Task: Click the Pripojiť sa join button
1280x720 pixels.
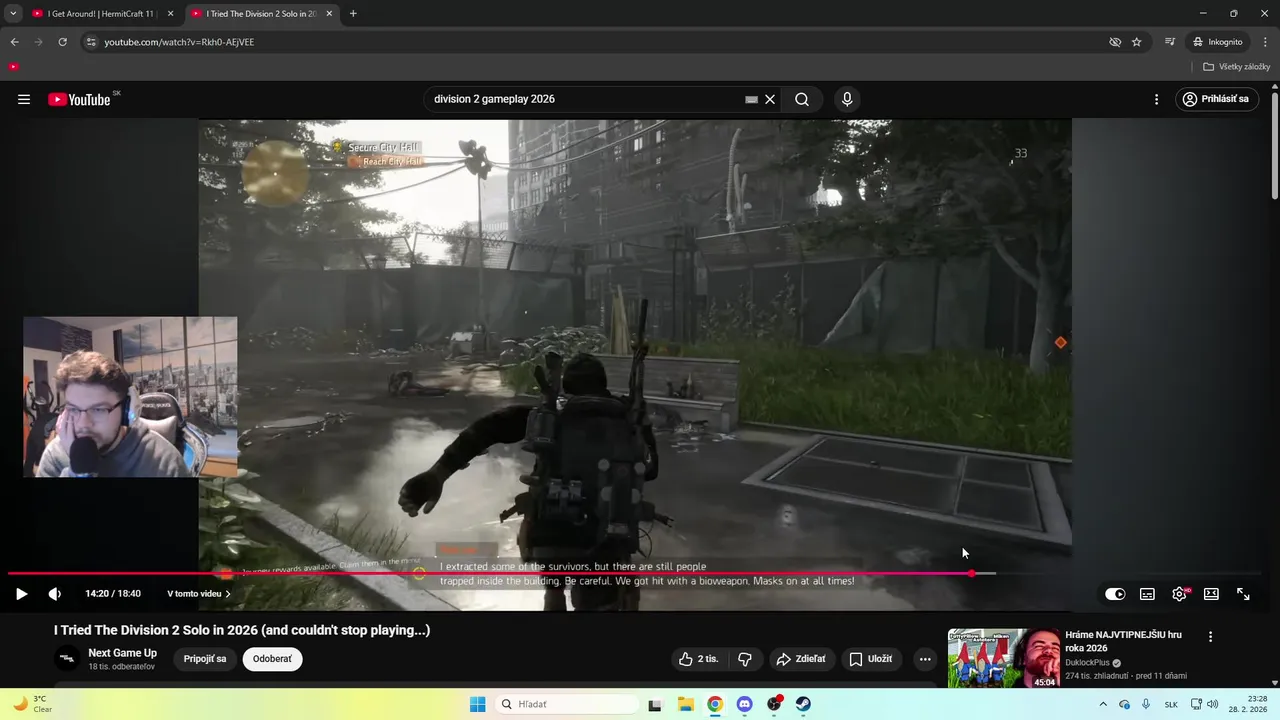Action: [x=205, y=659]
